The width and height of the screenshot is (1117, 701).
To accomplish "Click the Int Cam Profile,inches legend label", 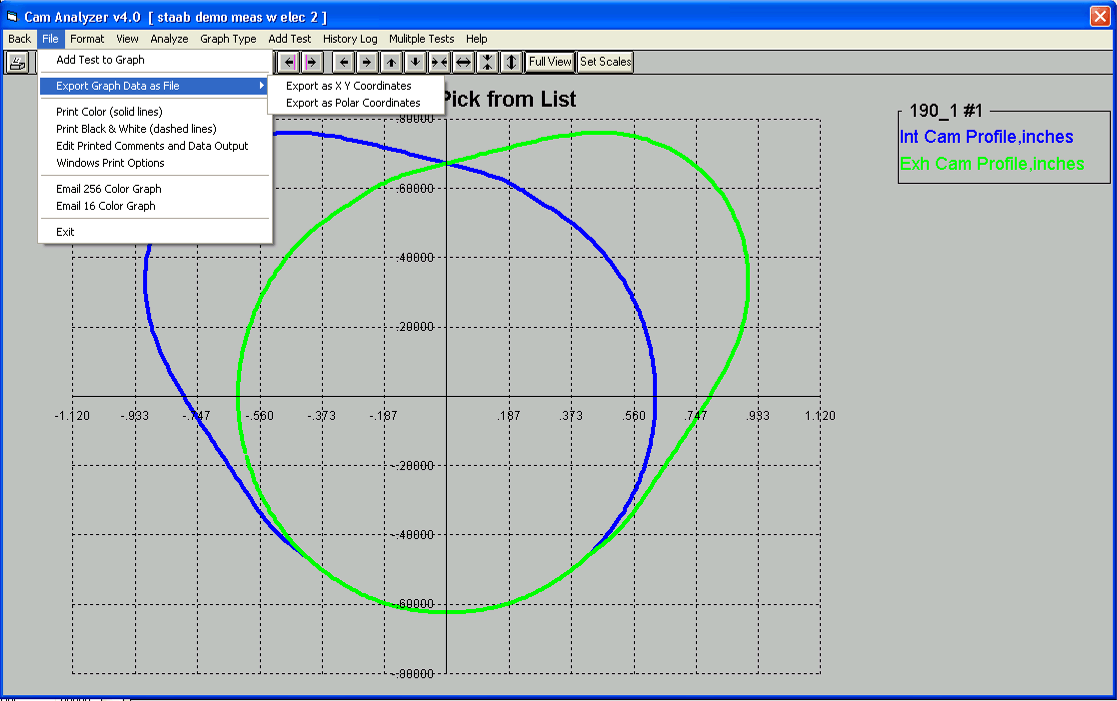I will coord(986,137).
